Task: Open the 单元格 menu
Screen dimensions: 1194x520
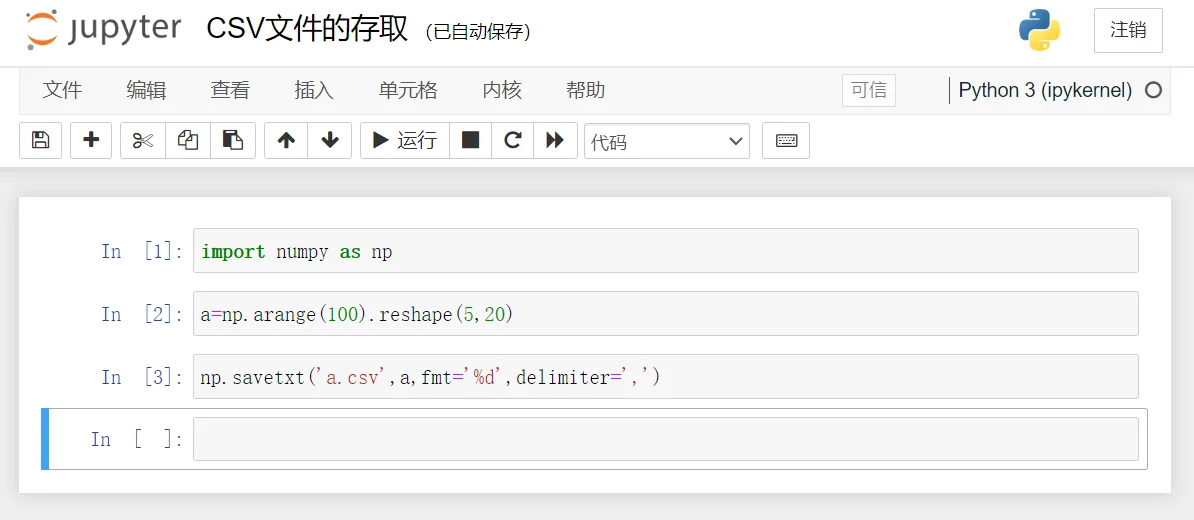Action: (x=408, y=90)
